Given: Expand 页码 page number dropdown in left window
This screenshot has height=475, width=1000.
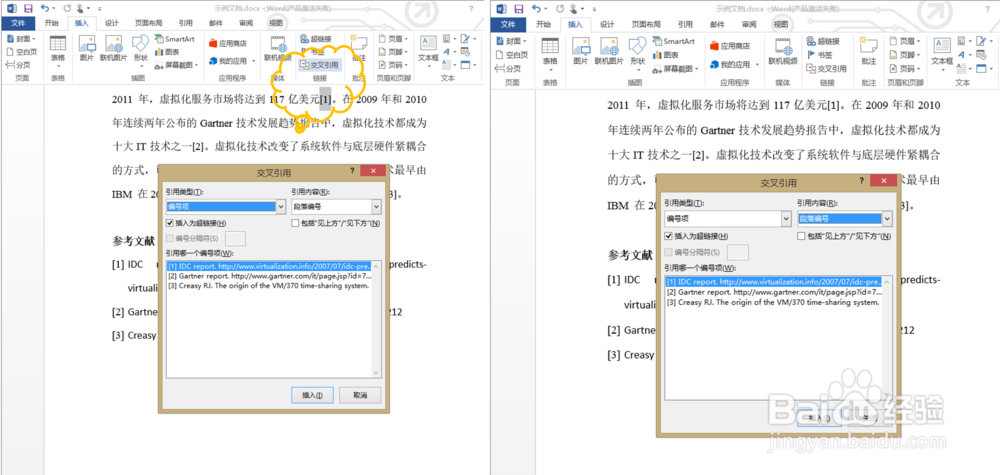Looking at the screenshot, I should (x=407, y=64).
